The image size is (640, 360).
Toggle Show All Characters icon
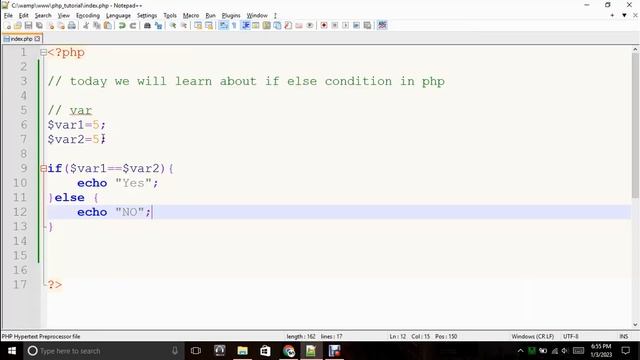(234, 26)
